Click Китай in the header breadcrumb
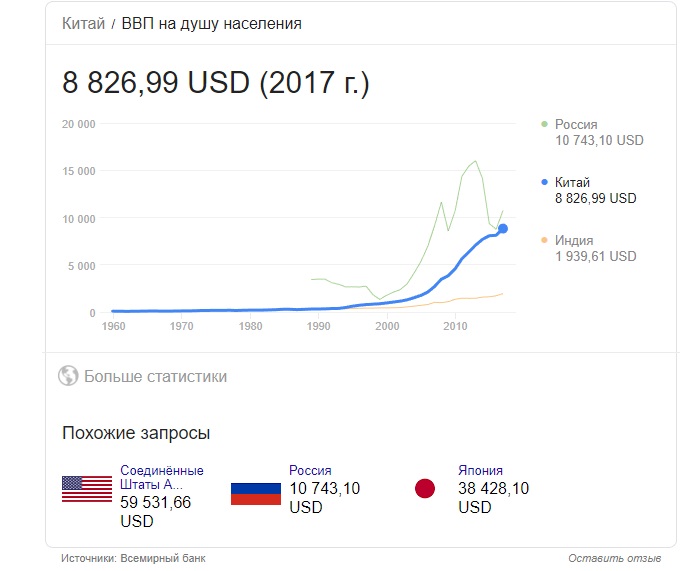This screenshot has height=571, width=697. point(83,23)
